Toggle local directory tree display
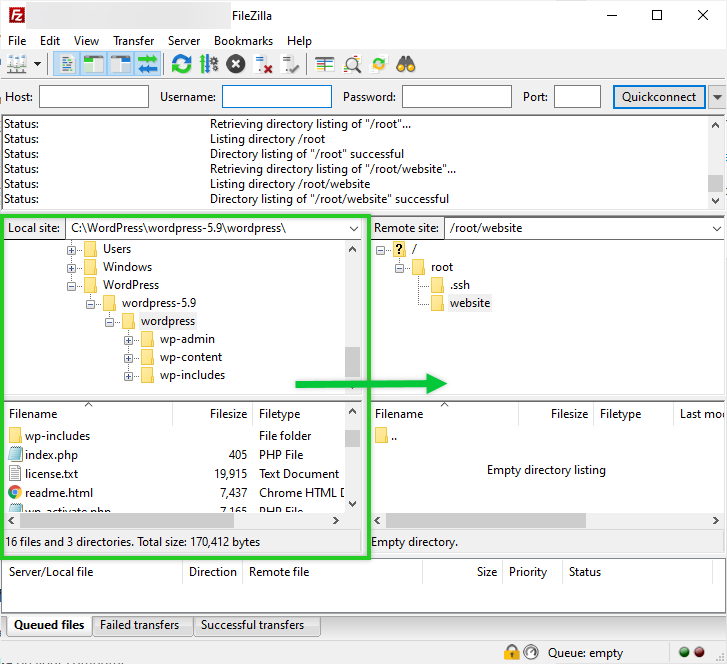Viewport: 727px width, 664px height. (x=94, y=65)
